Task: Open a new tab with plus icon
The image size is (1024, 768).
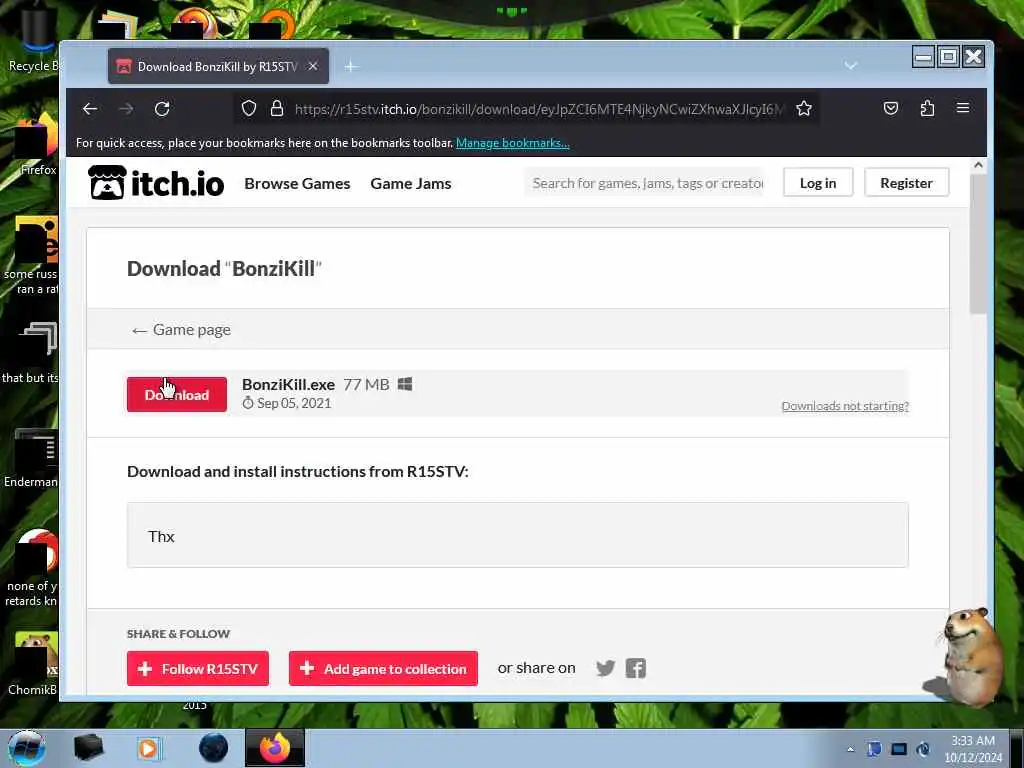Action: [351, 67]
